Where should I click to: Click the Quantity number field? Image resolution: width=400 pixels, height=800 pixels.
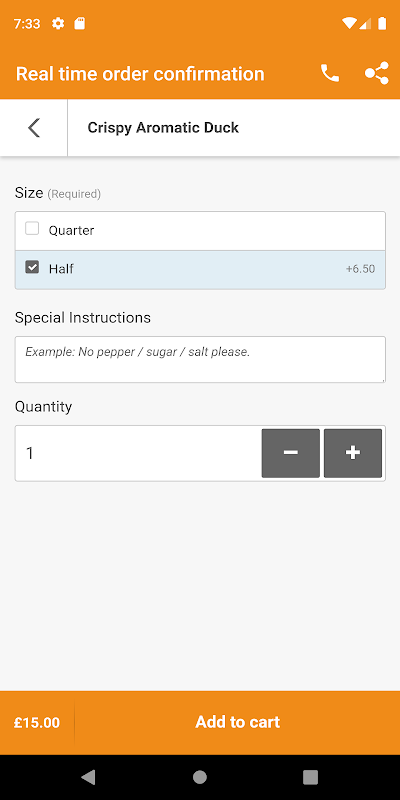[x=138, y=453]
